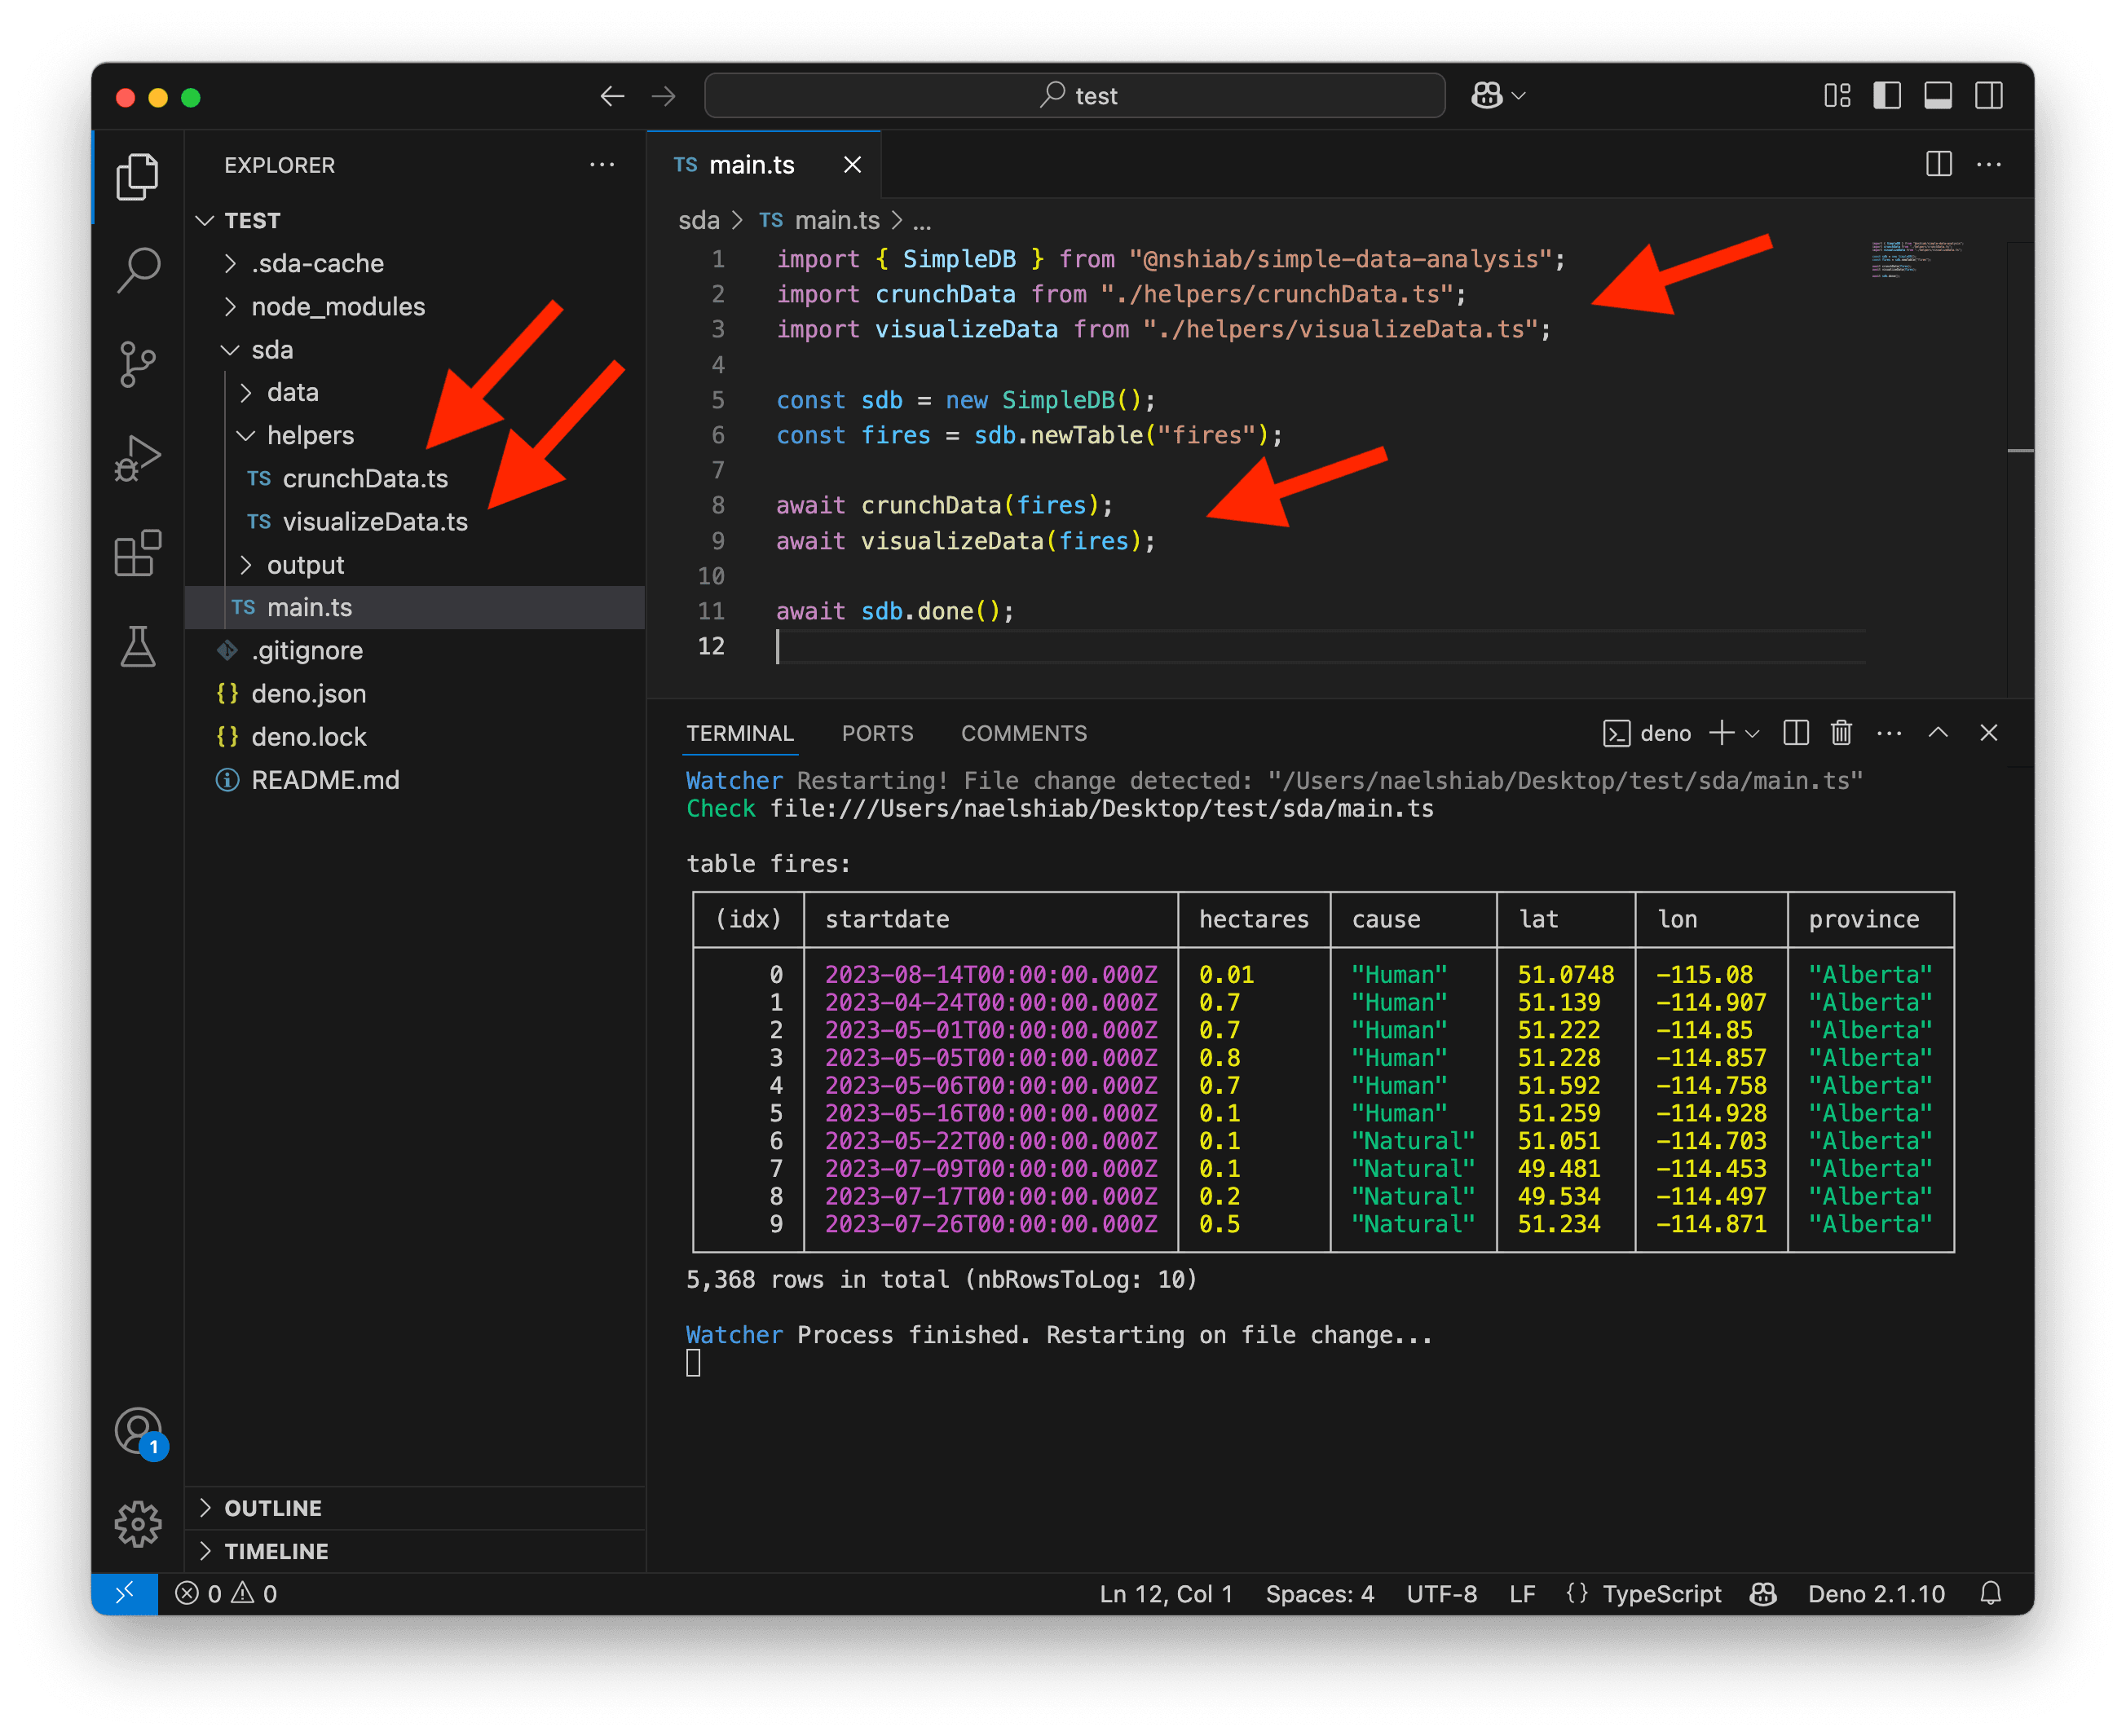
Task: Expand the node_modules folder
Action: pyautogui.click(x=415, y=306)
